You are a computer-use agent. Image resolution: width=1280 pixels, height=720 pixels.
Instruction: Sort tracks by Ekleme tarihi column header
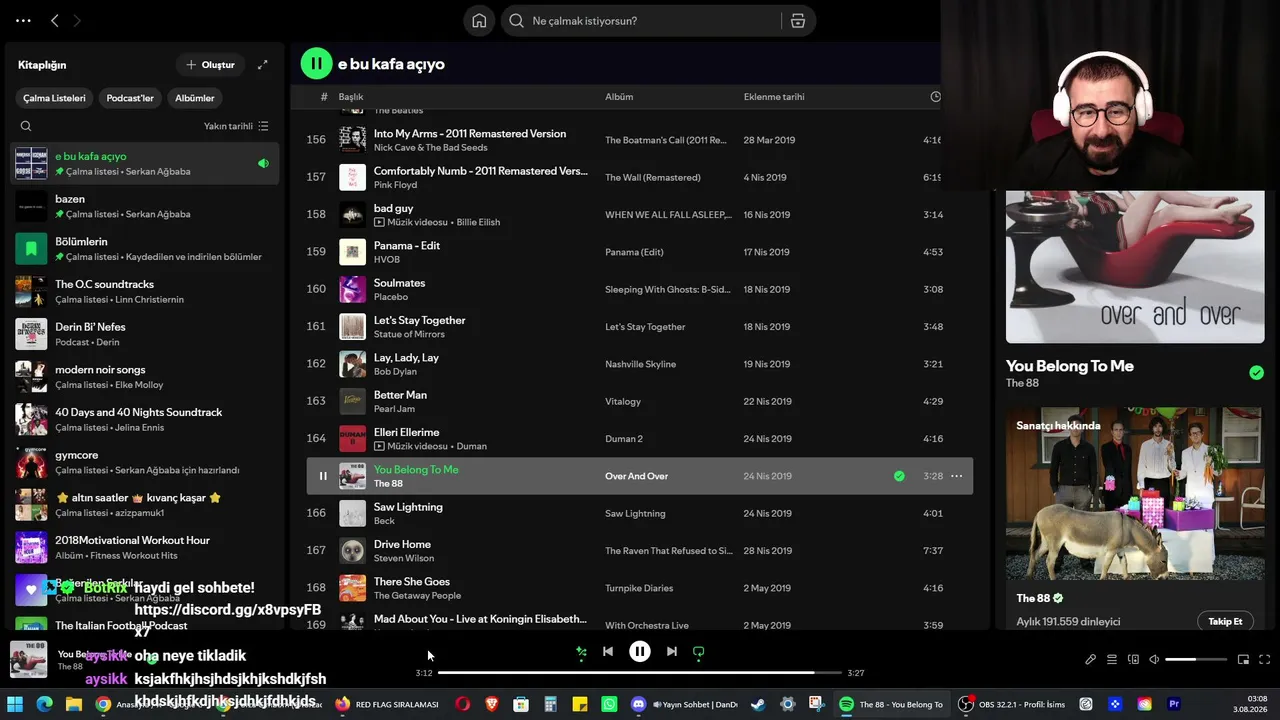774,97
